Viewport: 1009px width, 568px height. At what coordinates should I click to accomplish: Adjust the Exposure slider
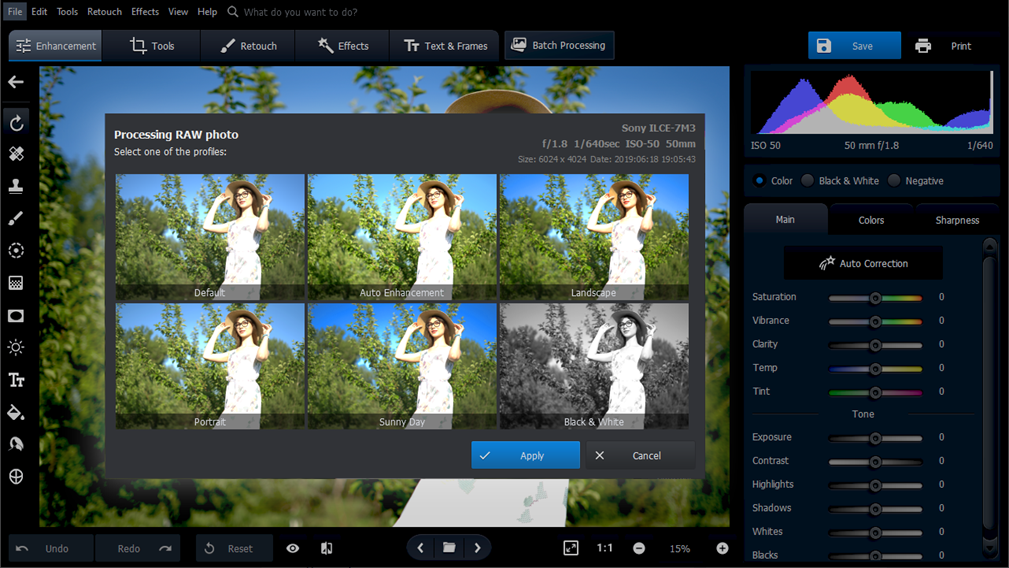pos(875,438)
